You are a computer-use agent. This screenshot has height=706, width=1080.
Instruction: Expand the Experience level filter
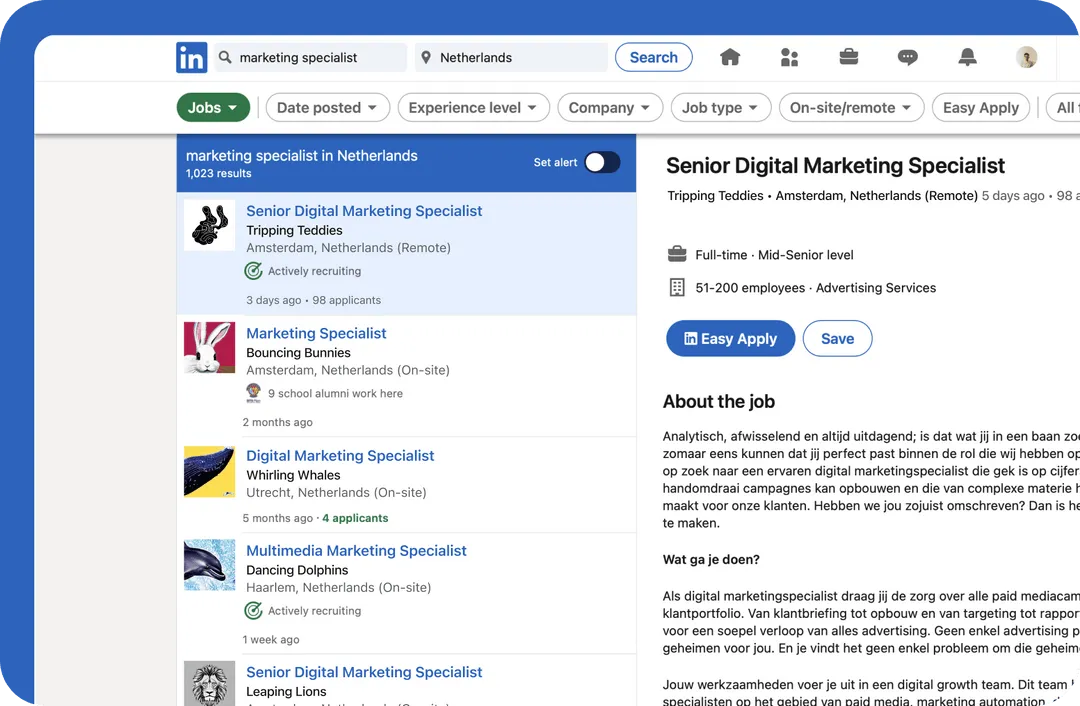[x=473, y=107]
